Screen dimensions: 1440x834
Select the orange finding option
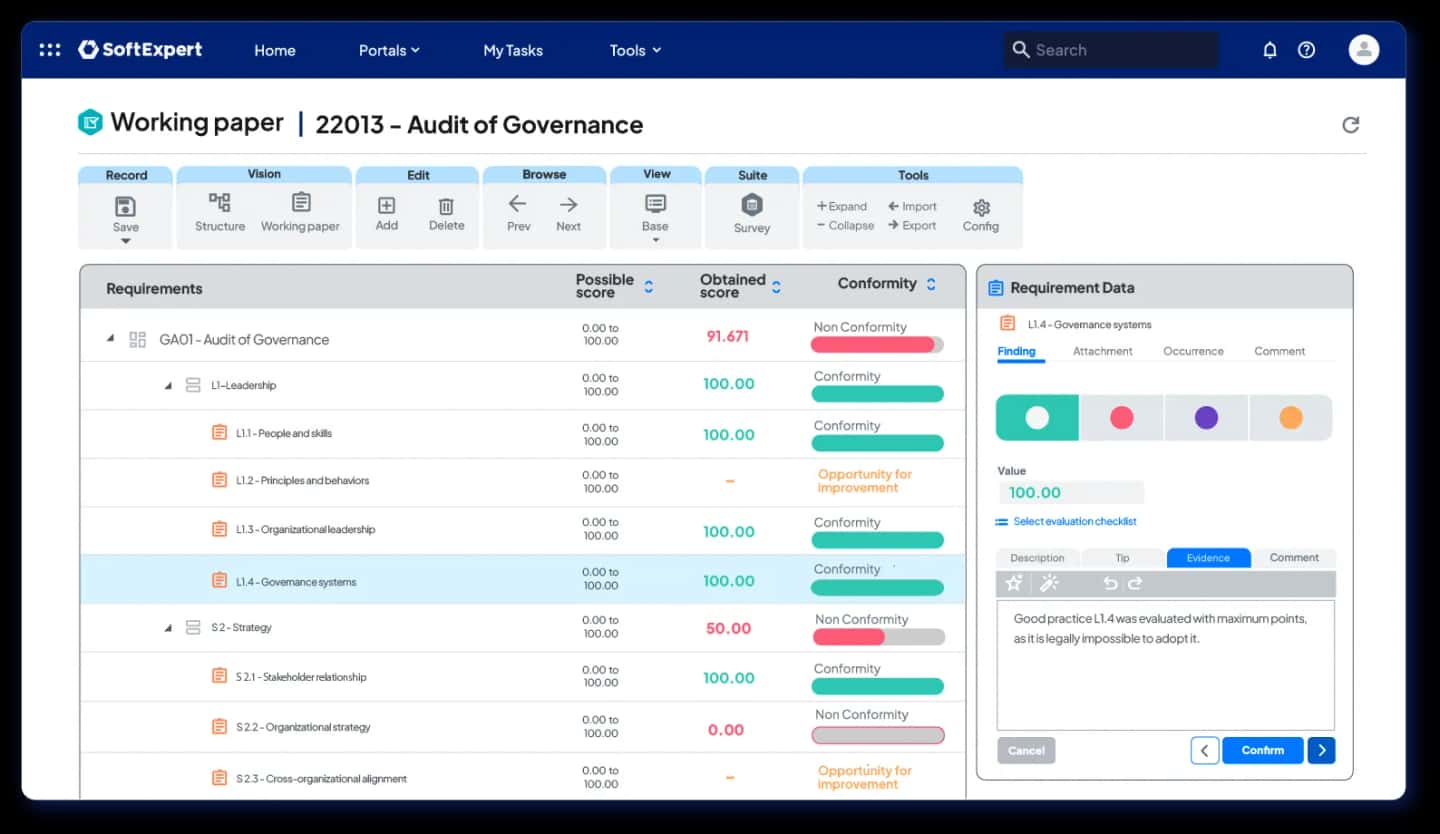coord(1291,417)
